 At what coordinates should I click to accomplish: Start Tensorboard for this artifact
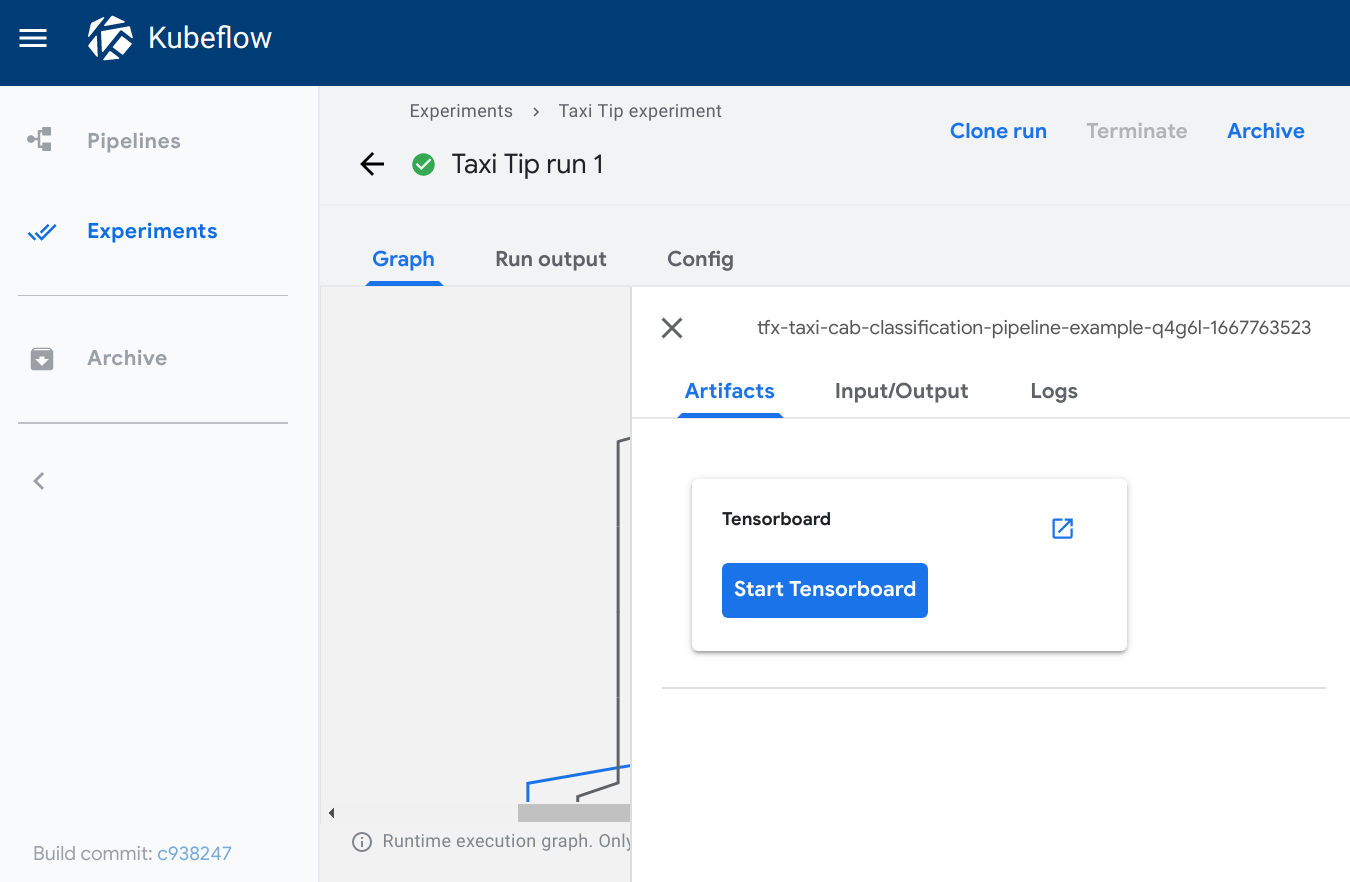[824, 590]
